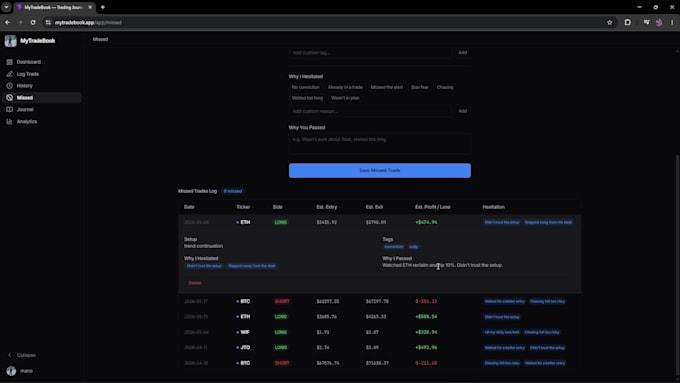The image size is (680, 383).
Task: View site information icon in address bar
Action: (x=48, y=22)
